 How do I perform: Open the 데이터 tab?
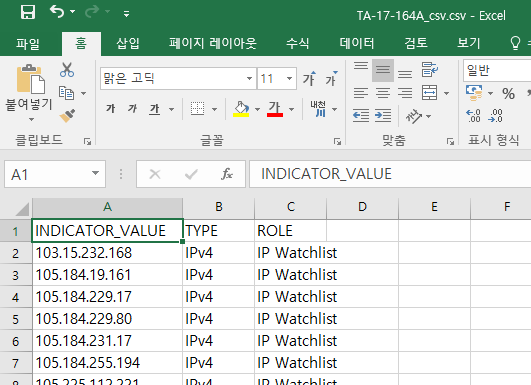(357, 44)
